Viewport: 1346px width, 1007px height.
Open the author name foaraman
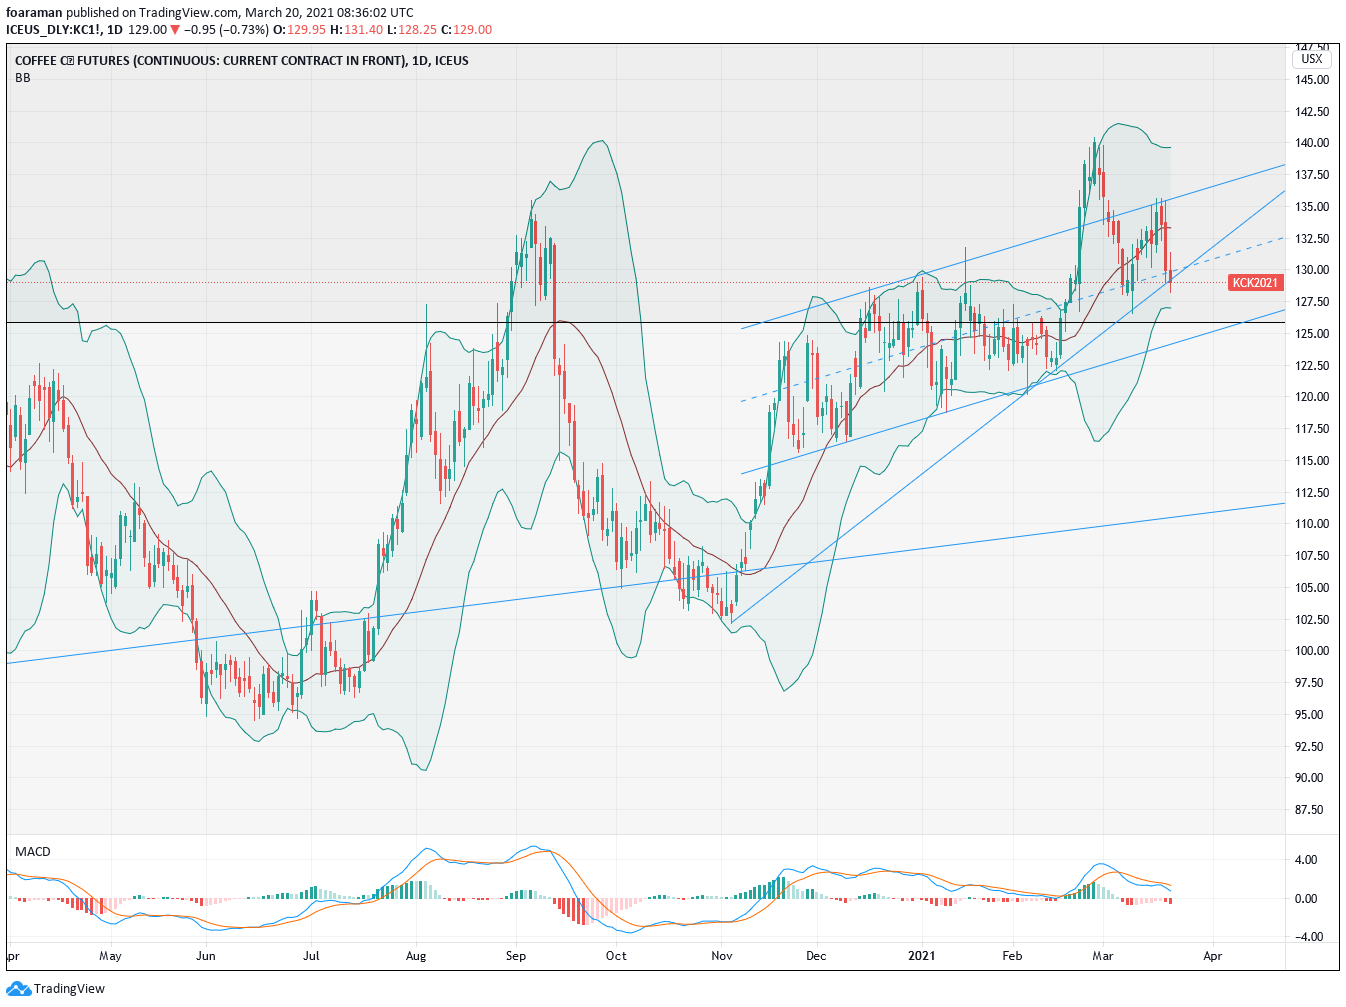[x=32, y=13]
